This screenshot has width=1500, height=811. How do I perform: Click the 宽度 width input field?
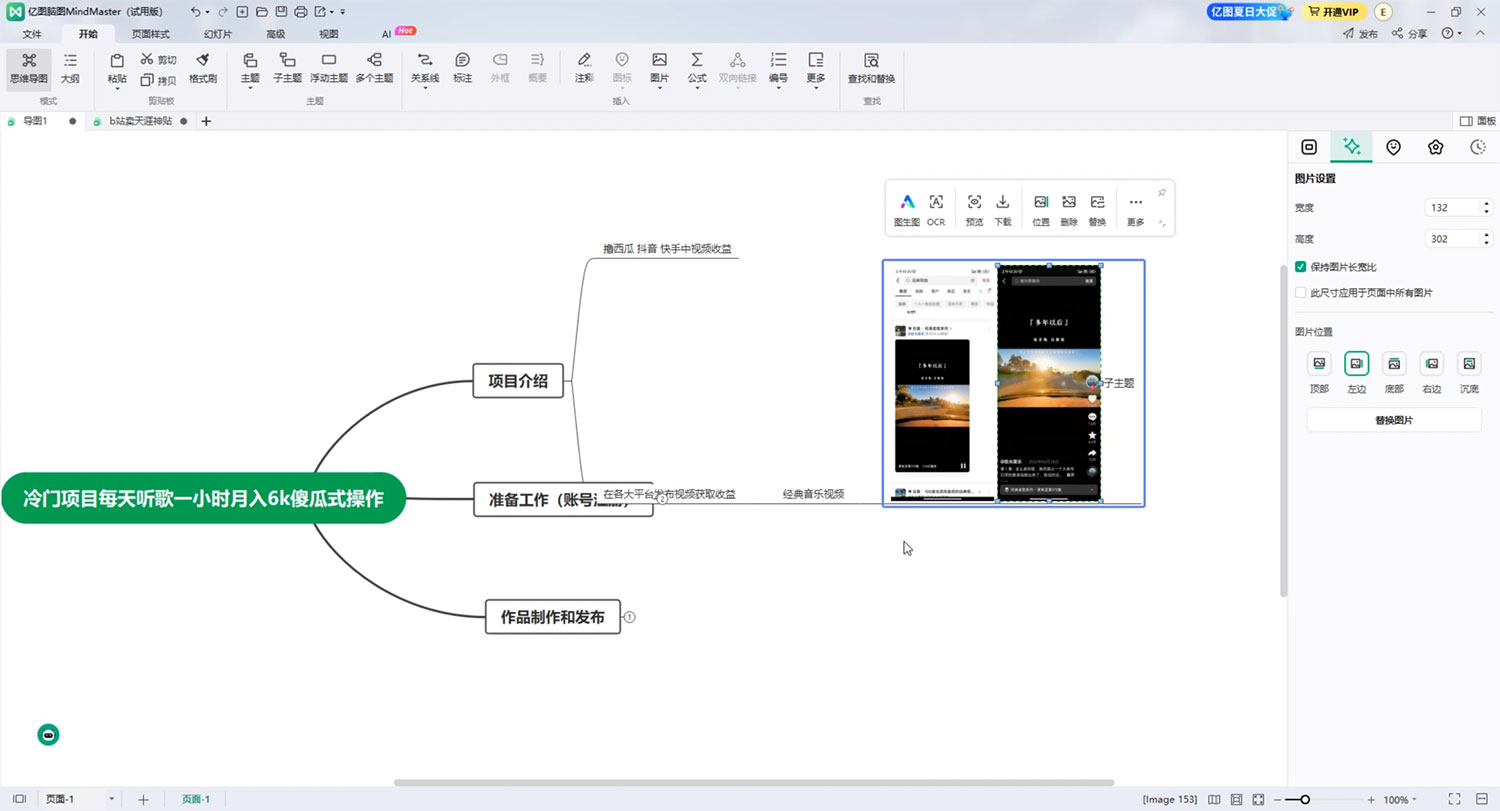tap(1452, 208)
